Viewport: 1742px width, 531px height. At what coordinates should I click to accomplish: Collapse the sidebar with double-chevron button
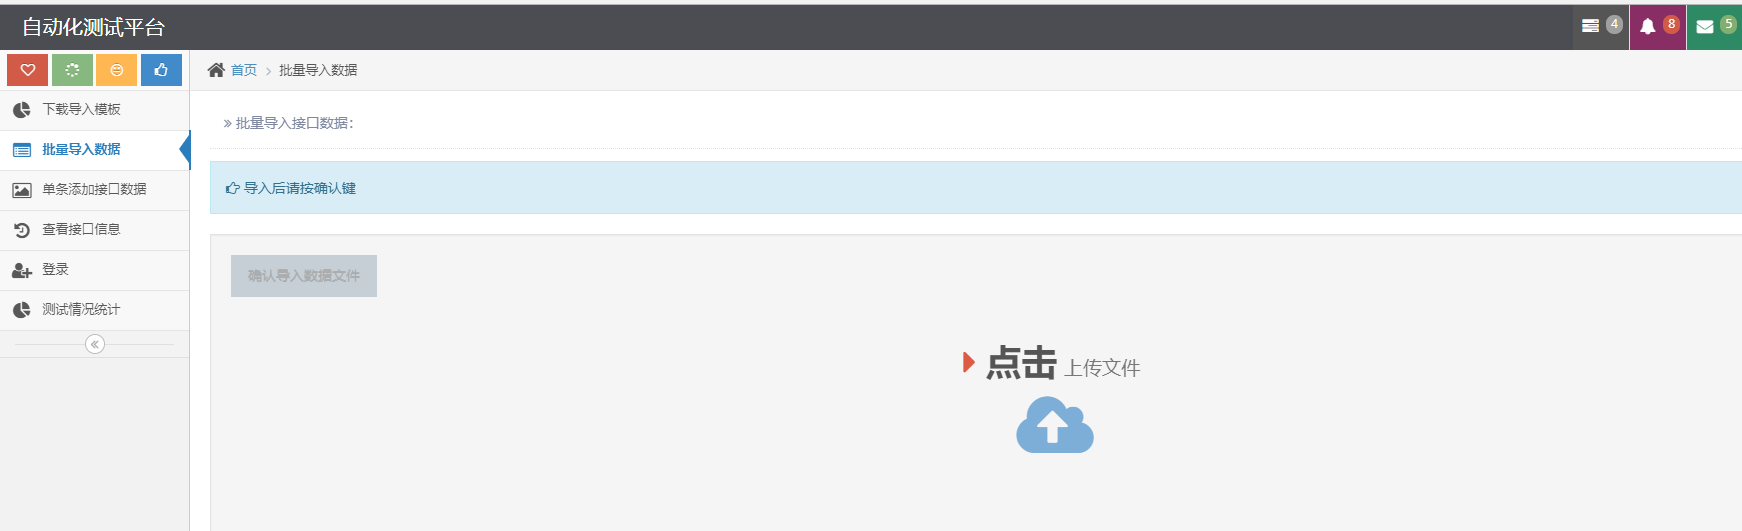click(x=95, y=344)
